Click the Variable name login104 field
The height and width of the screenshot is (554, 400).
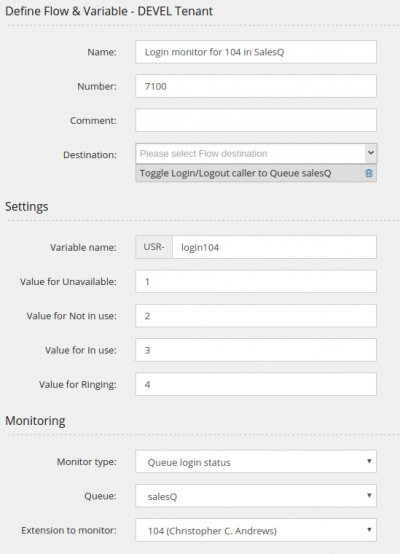(274, 247)
